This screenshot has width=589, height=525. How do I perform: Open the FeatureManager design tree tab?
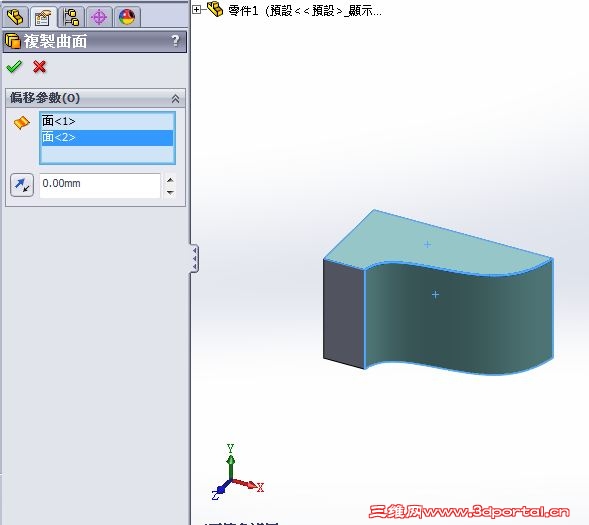(x=15, y=17)
